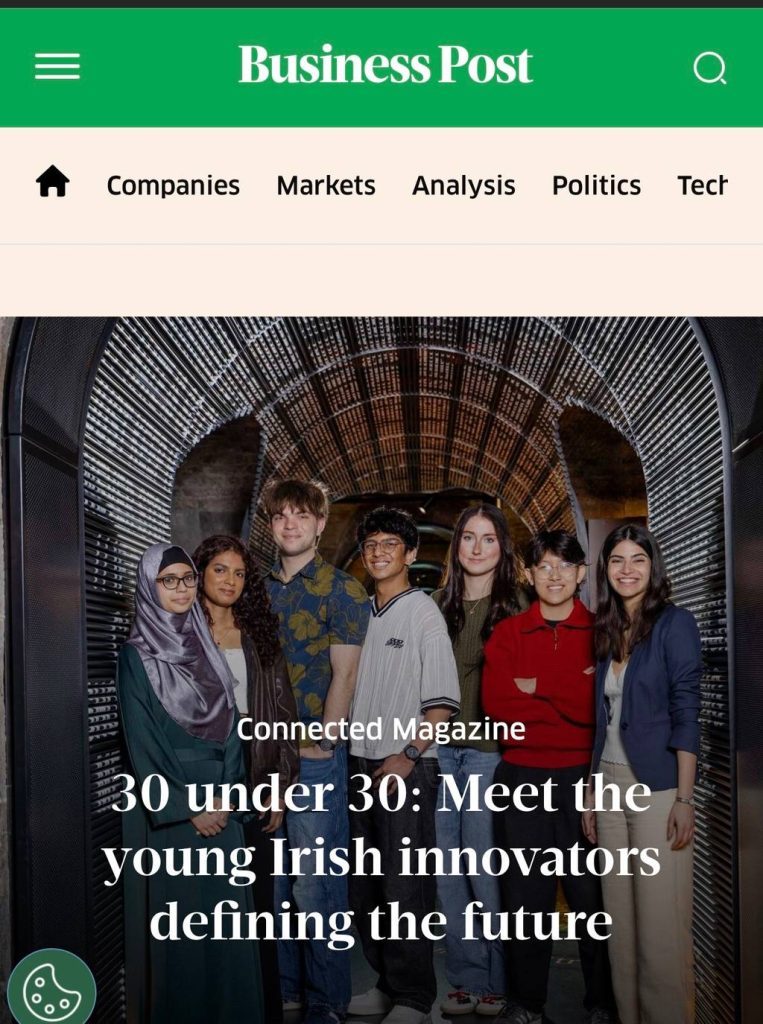Switch to the Analysis section

click(x=464, y=185)
